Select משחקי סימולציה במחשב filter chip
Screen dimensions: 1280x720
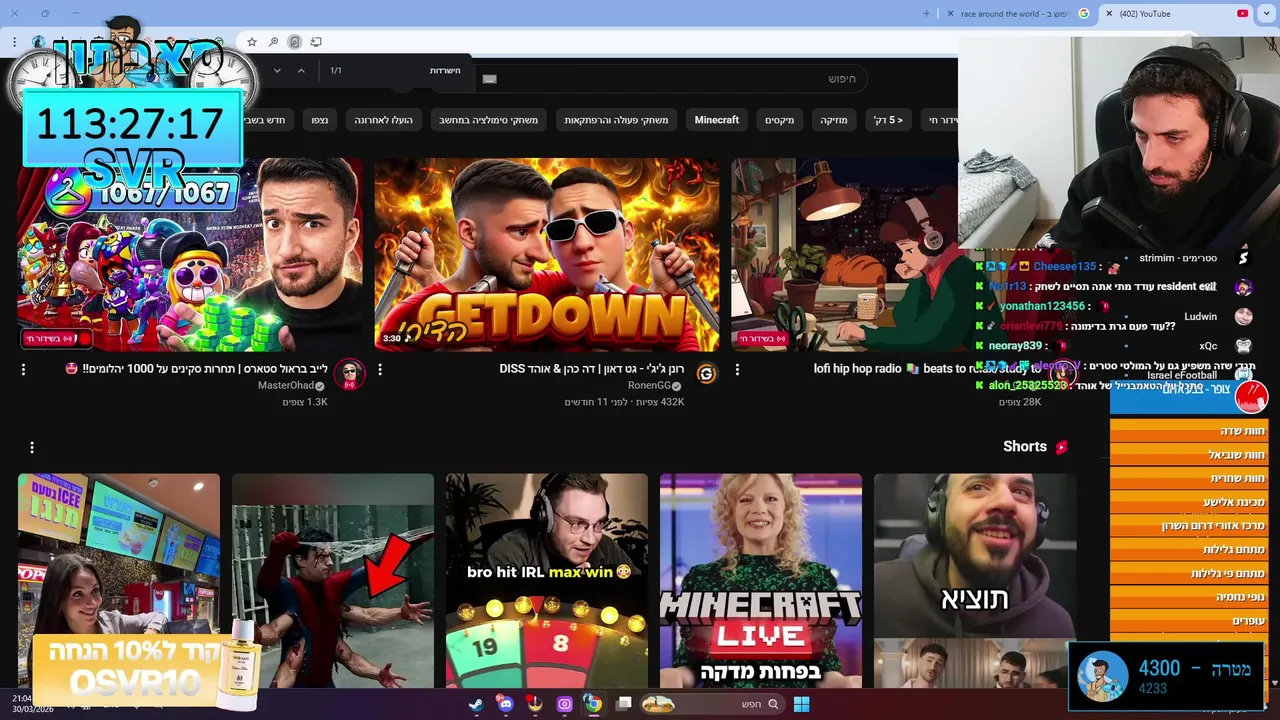click(x=489, y=120)
